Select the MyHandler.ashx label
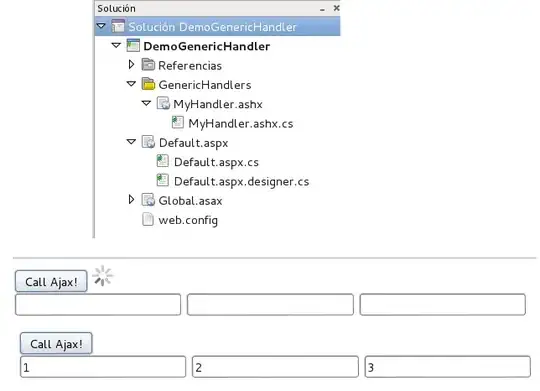Viewport: 540px width, 391px height. [x=218, y=104]
